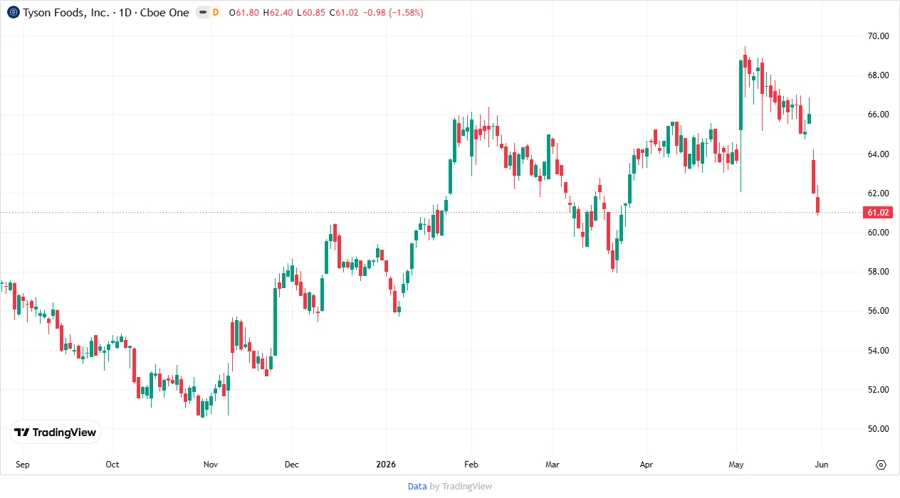Screen dimensions: 900x498
Task: Click the 56.00 price axis label
Action: point(878,310)
